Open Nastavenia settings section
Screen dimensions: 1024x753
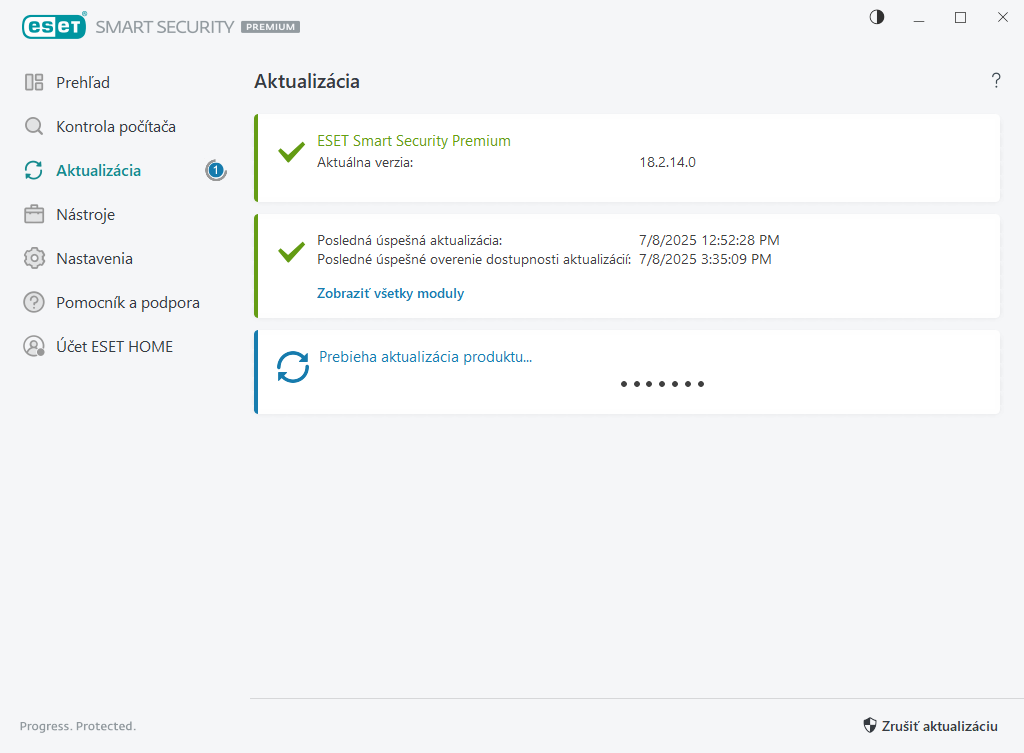94,258
